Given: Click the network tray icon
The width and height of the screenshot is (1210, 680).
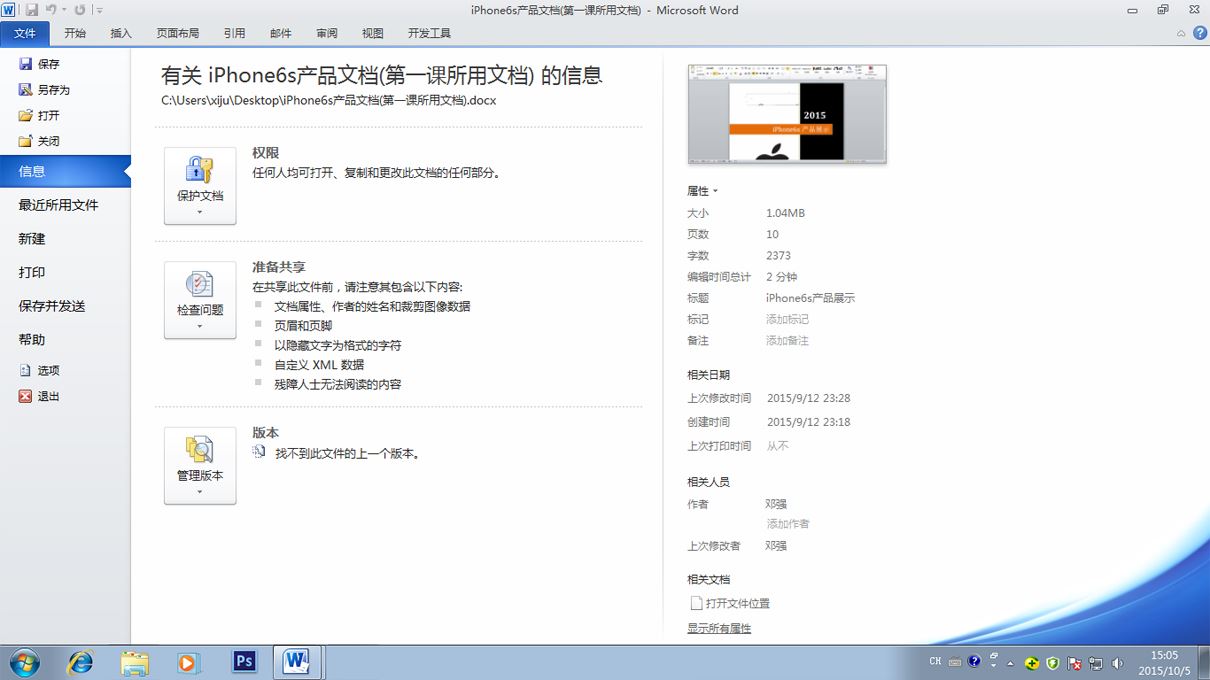Looking at the screenshot, I should tap(1096, 663).
